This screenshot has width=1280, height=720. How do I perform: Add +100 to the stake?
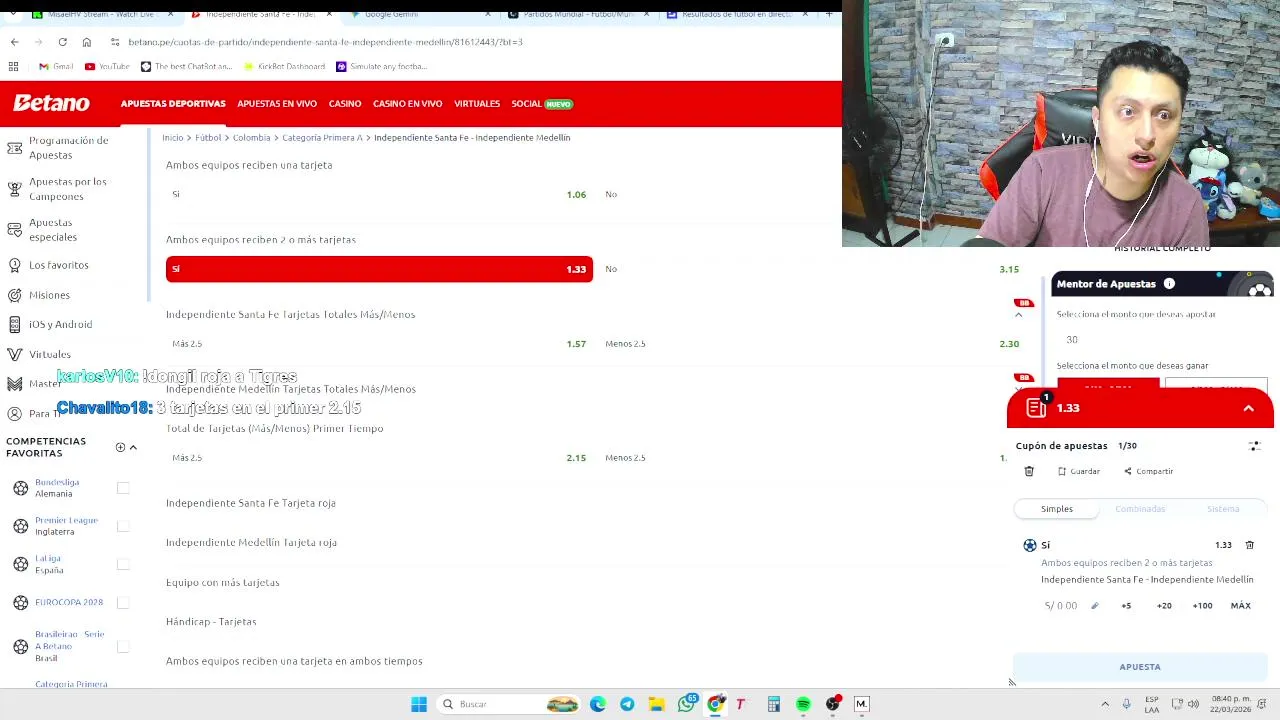tap(1202, 605)
